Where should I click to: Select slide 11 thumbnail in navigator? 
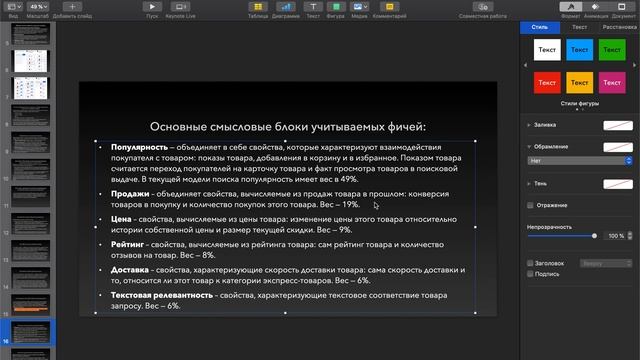(31, 197)
